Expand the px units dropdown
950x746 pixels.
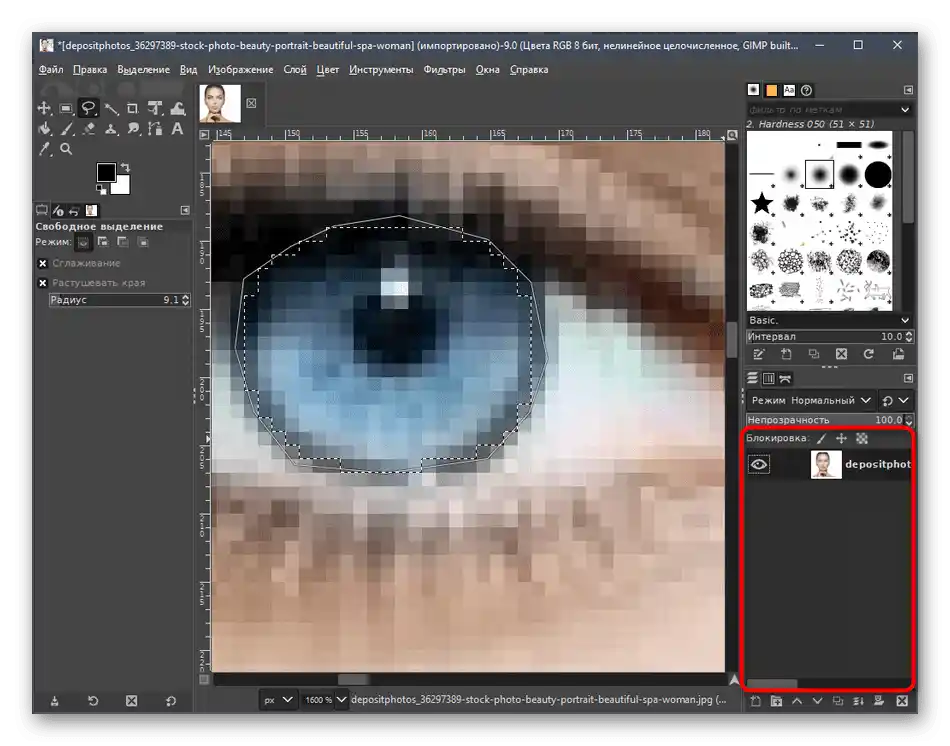(x=278, y=699)
